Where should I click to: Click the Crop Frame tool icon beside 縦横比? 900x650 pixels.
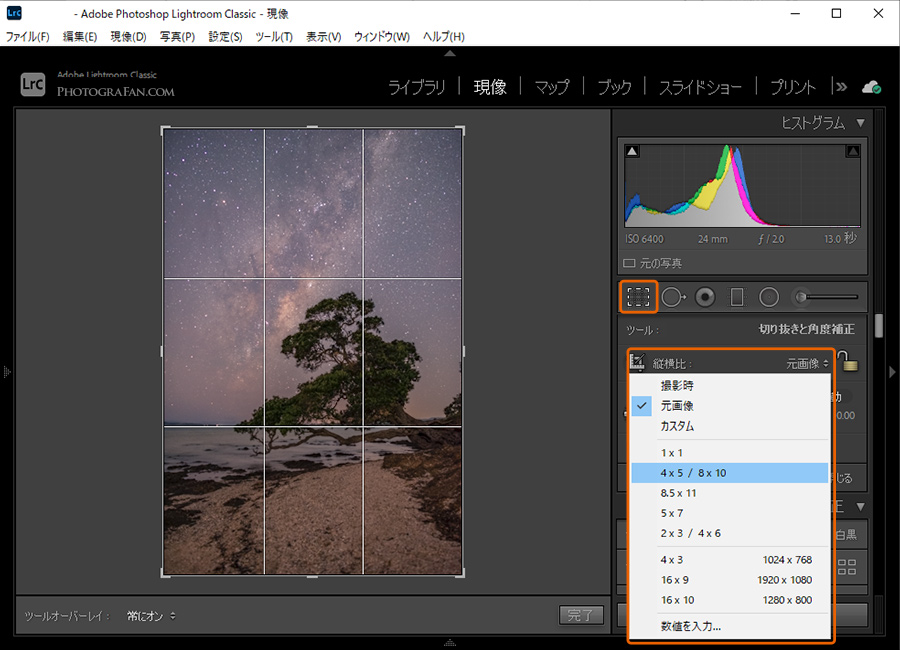[x=638, y=362]
